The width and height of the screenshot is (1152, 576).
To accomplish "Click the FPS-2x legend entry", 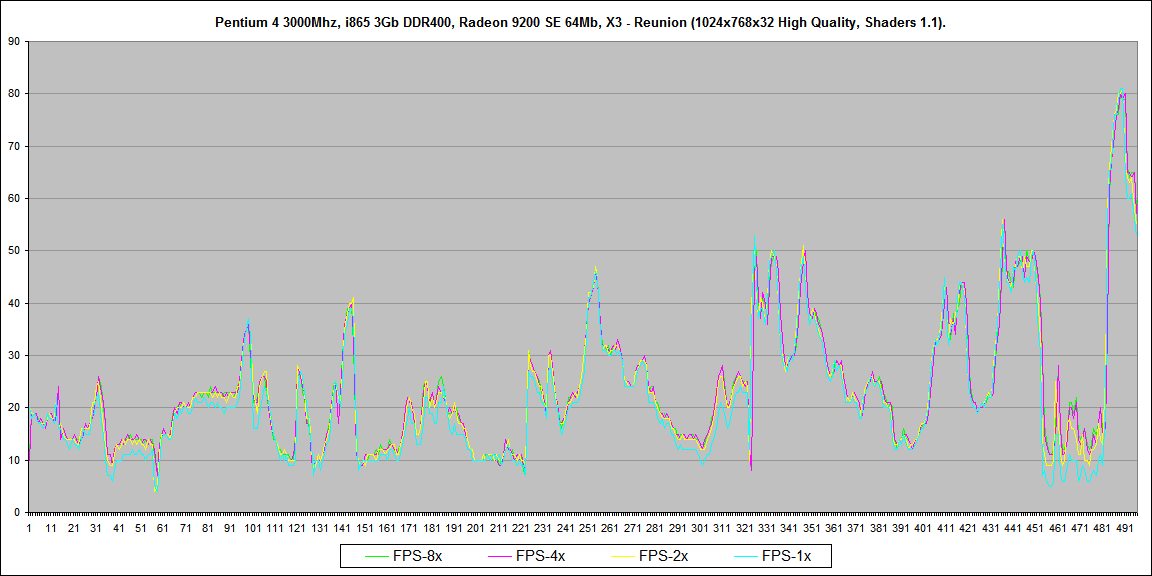I will click(649, 555).
